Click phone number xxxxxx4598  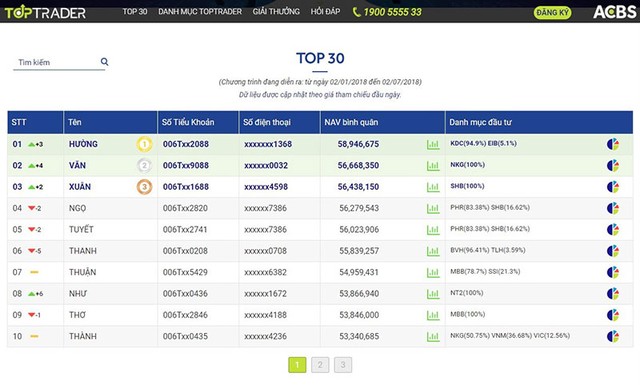[266, 187]
